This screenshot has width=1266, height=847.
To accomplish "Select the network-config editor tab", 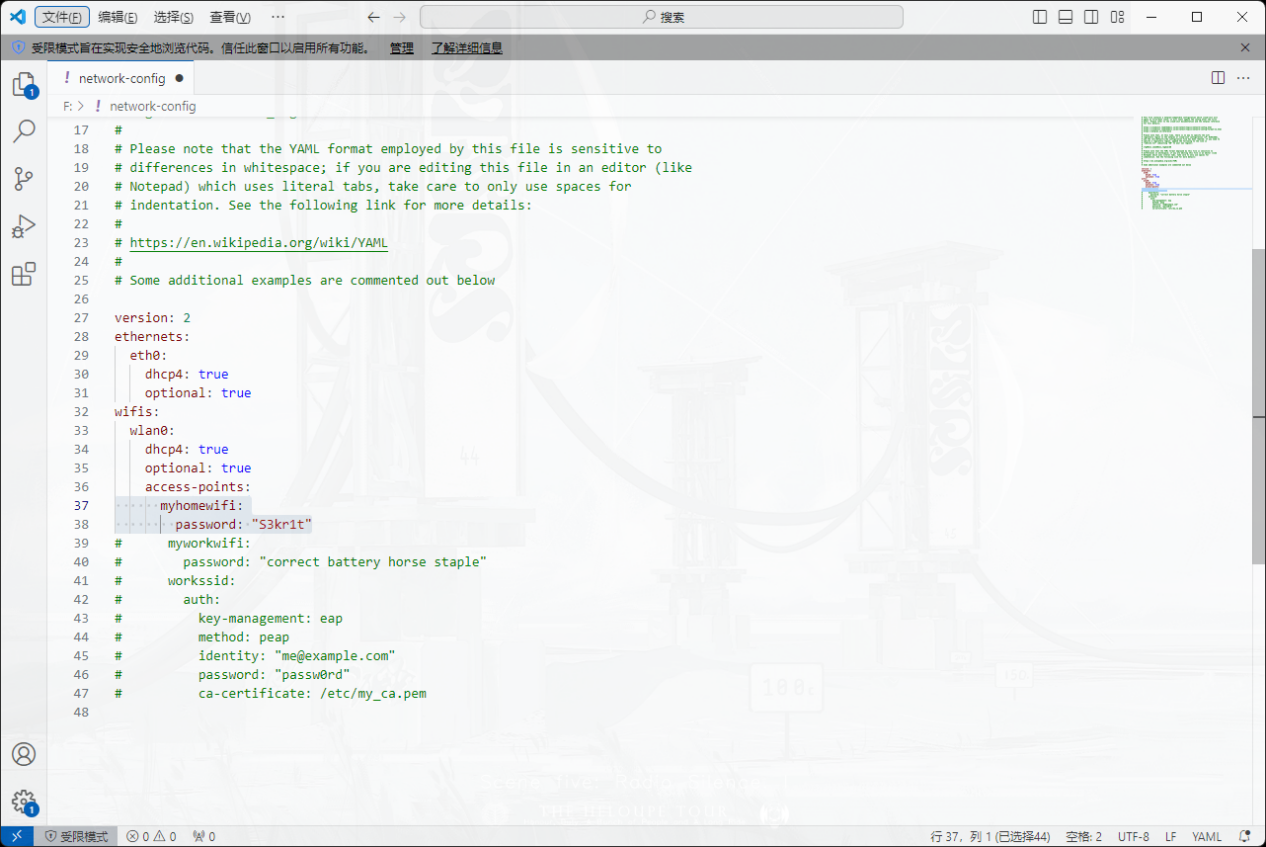I will 122,78.
